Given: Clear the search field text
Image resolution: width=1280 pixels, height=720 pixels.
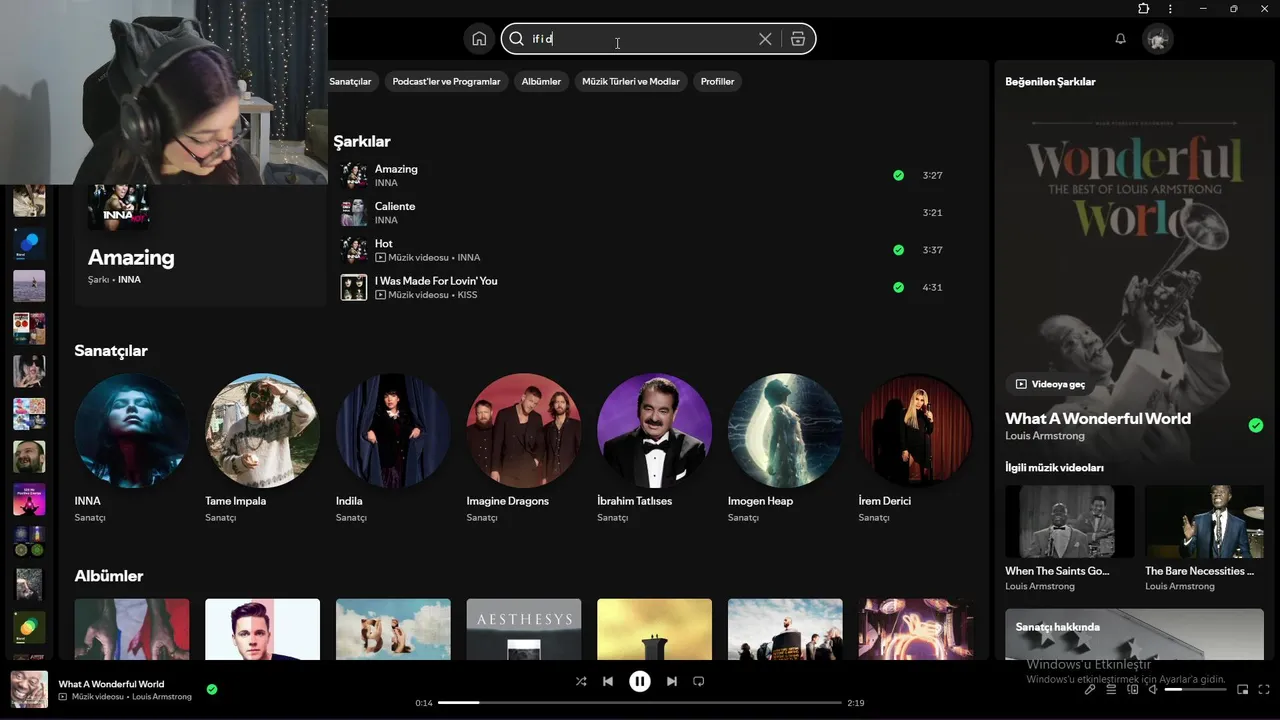Looking at the screenshot, I should tap(765, 39).
